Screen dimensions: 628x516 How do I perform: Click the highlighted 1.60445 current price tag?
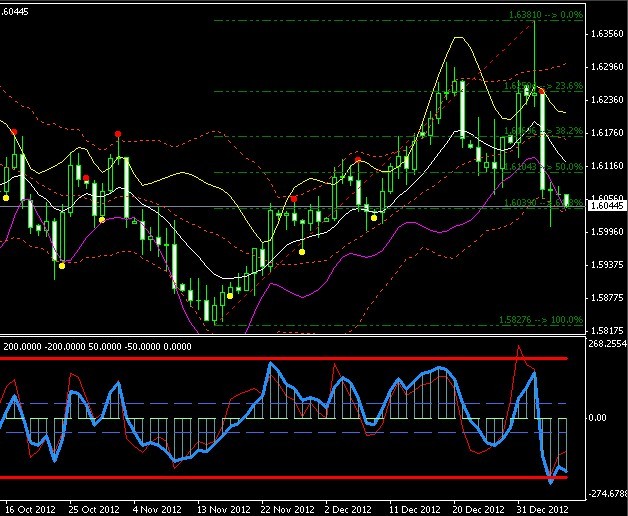click(607, 206)
